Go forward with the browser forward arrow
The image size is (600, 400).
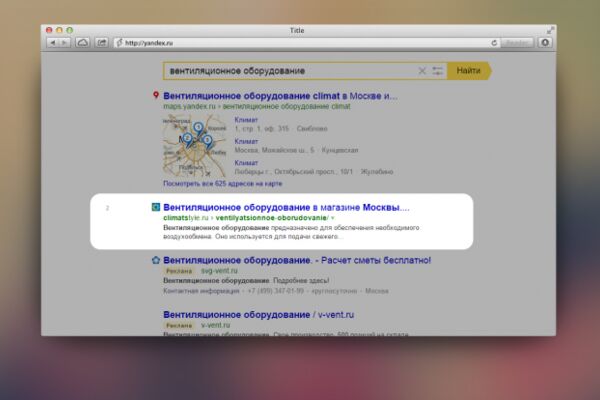[x=64, y=43]
